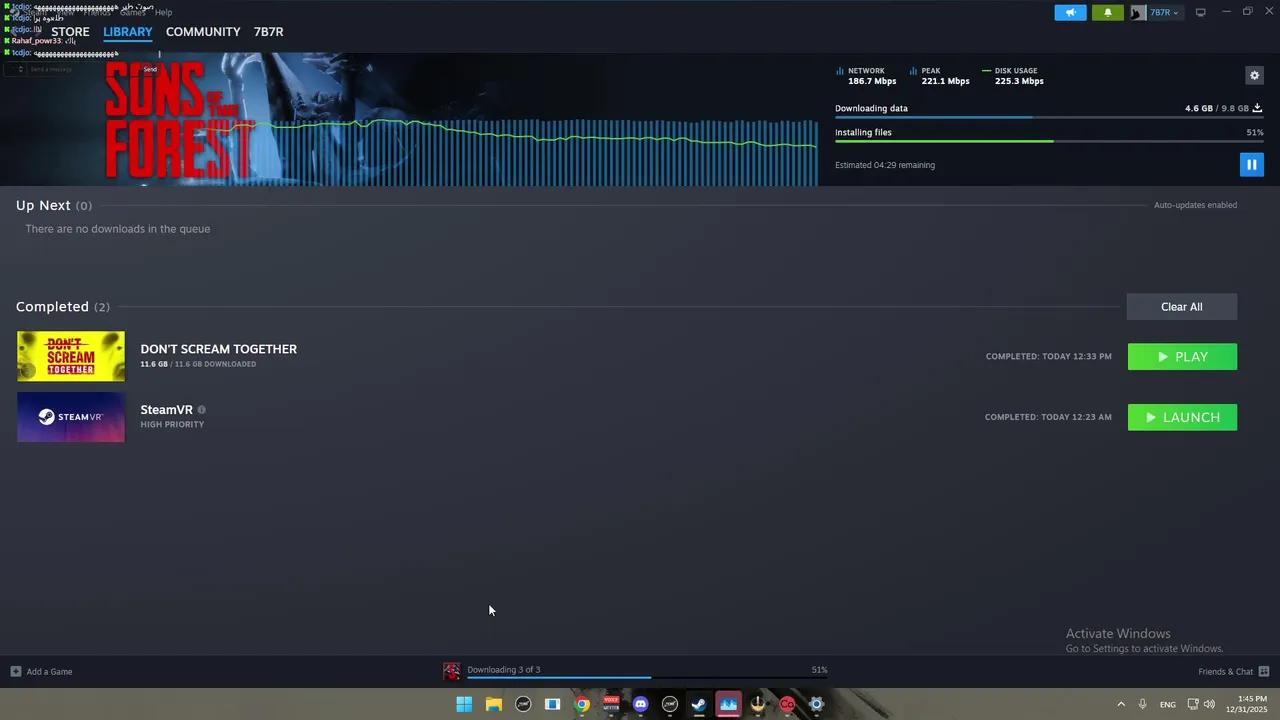Switch the ENG input language

(1167, 705)
